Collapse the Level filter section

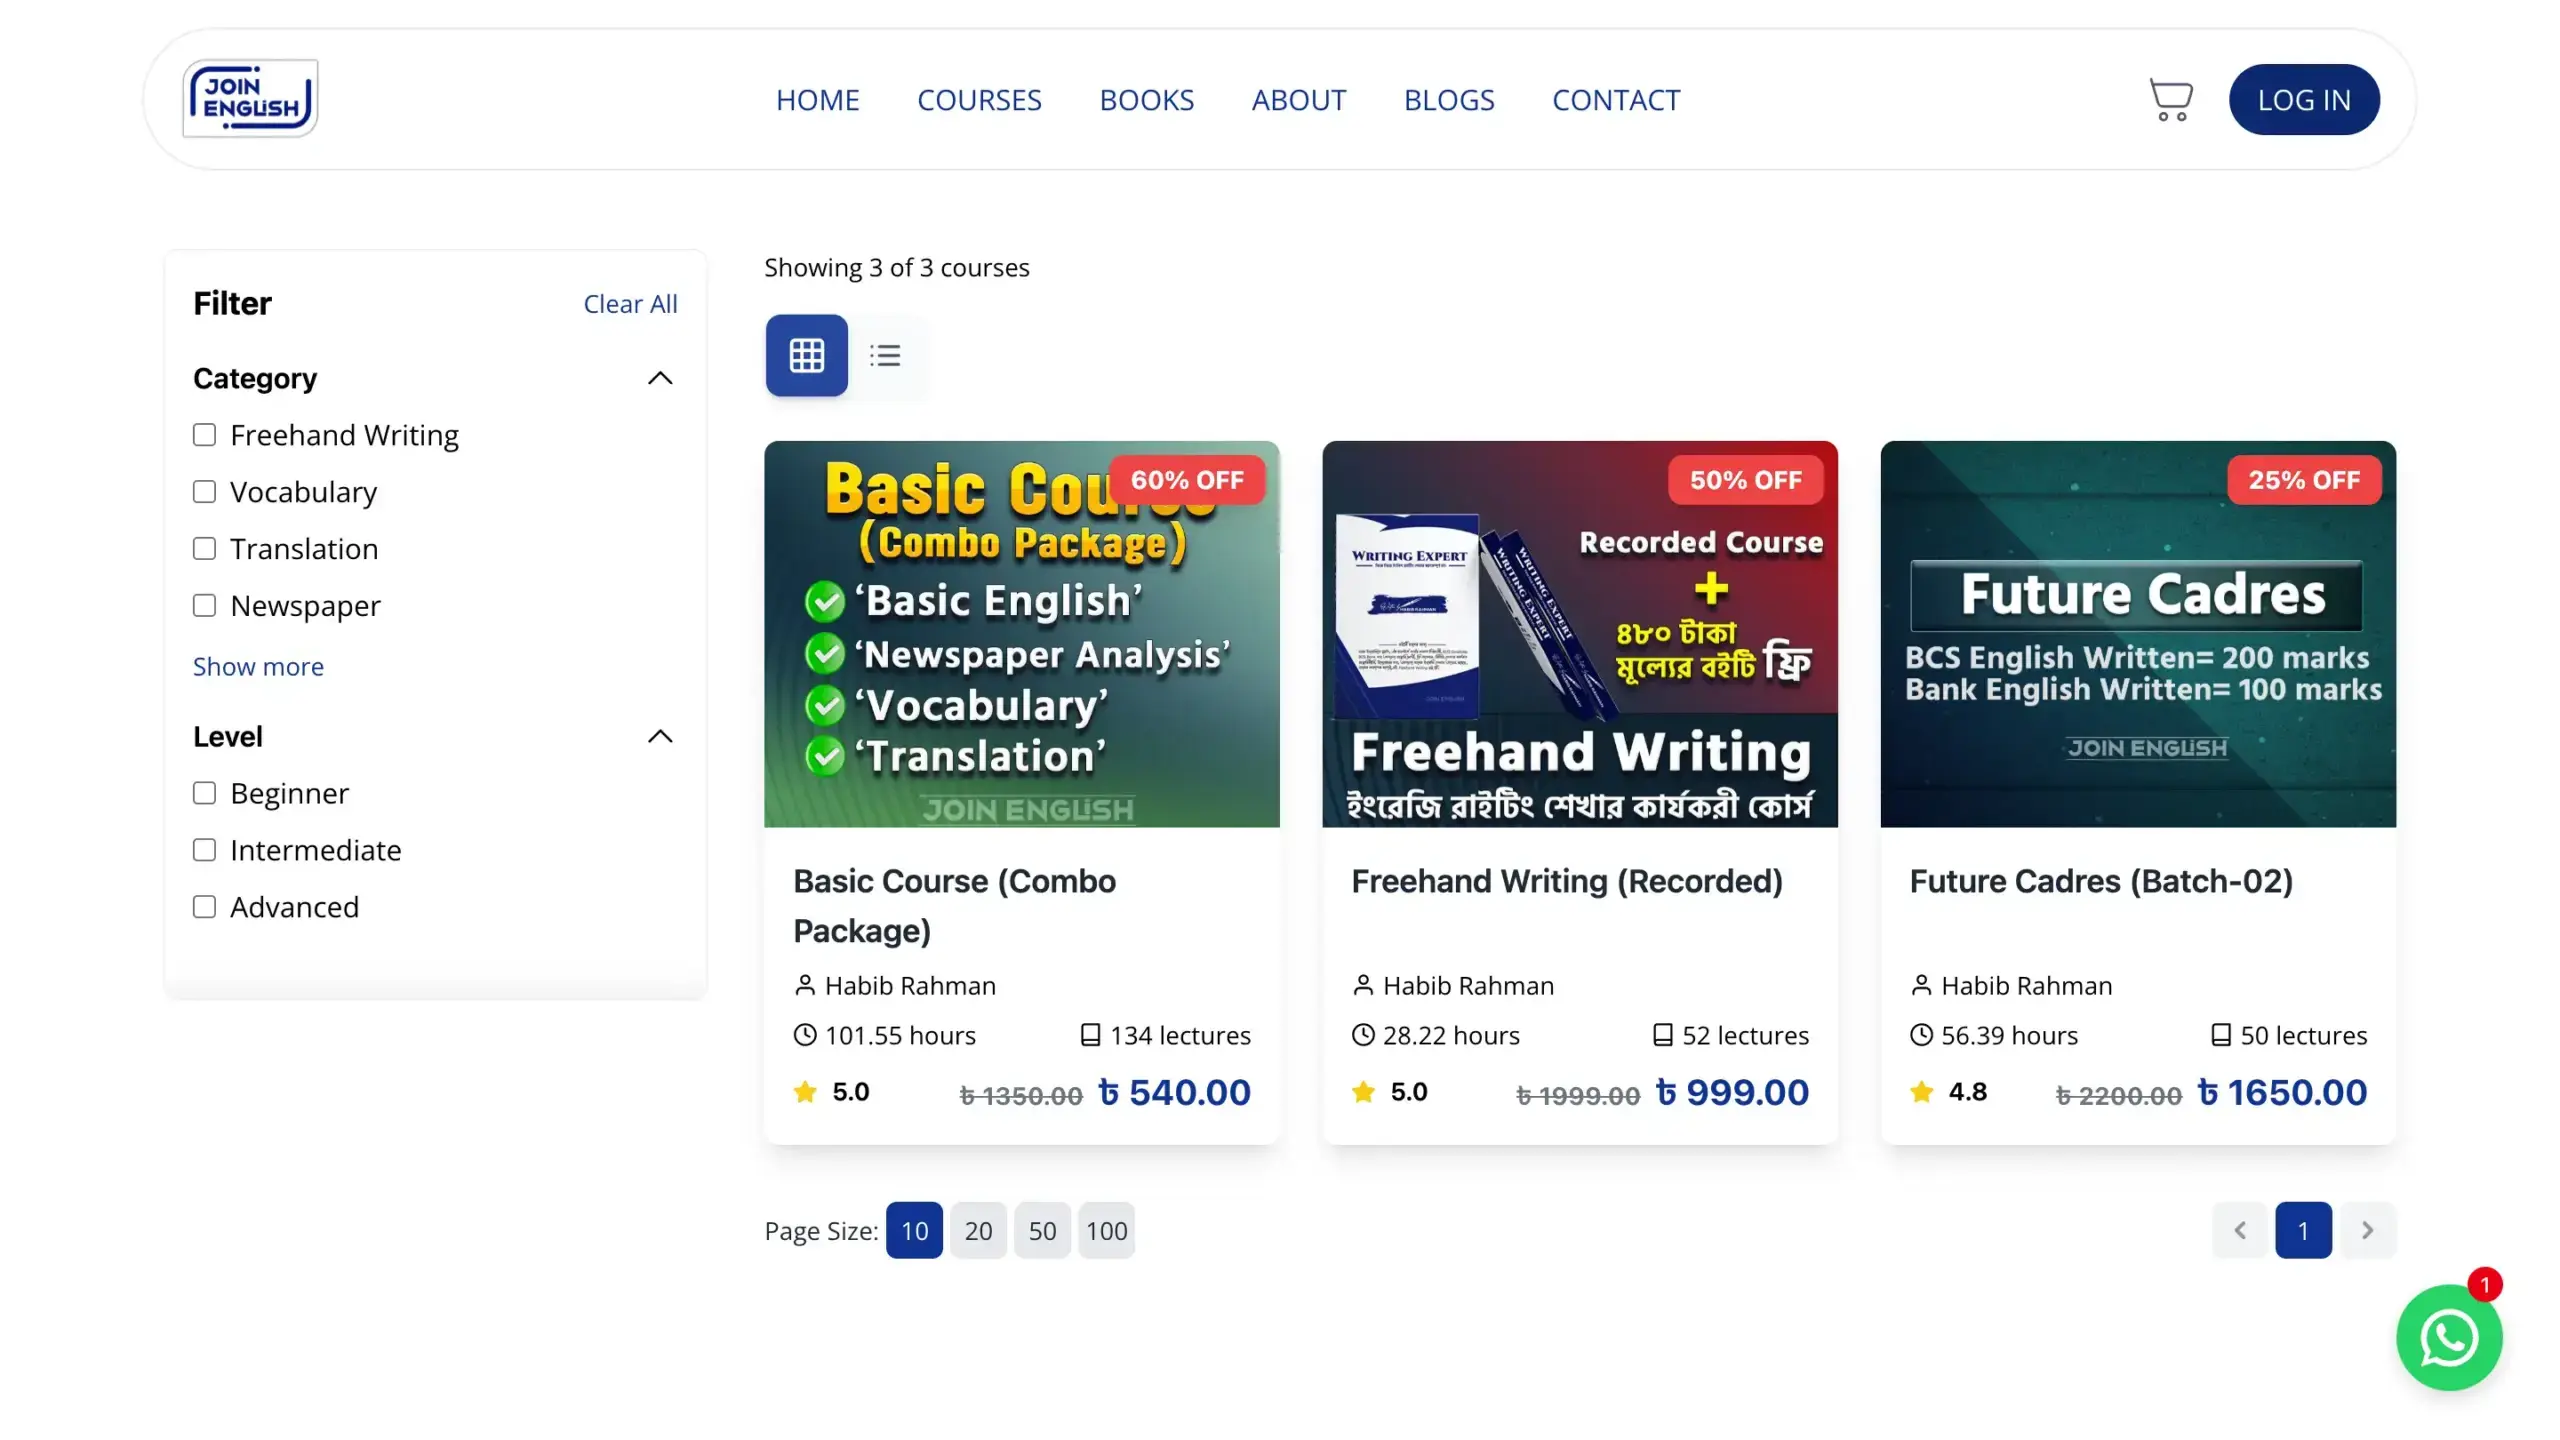660,737
